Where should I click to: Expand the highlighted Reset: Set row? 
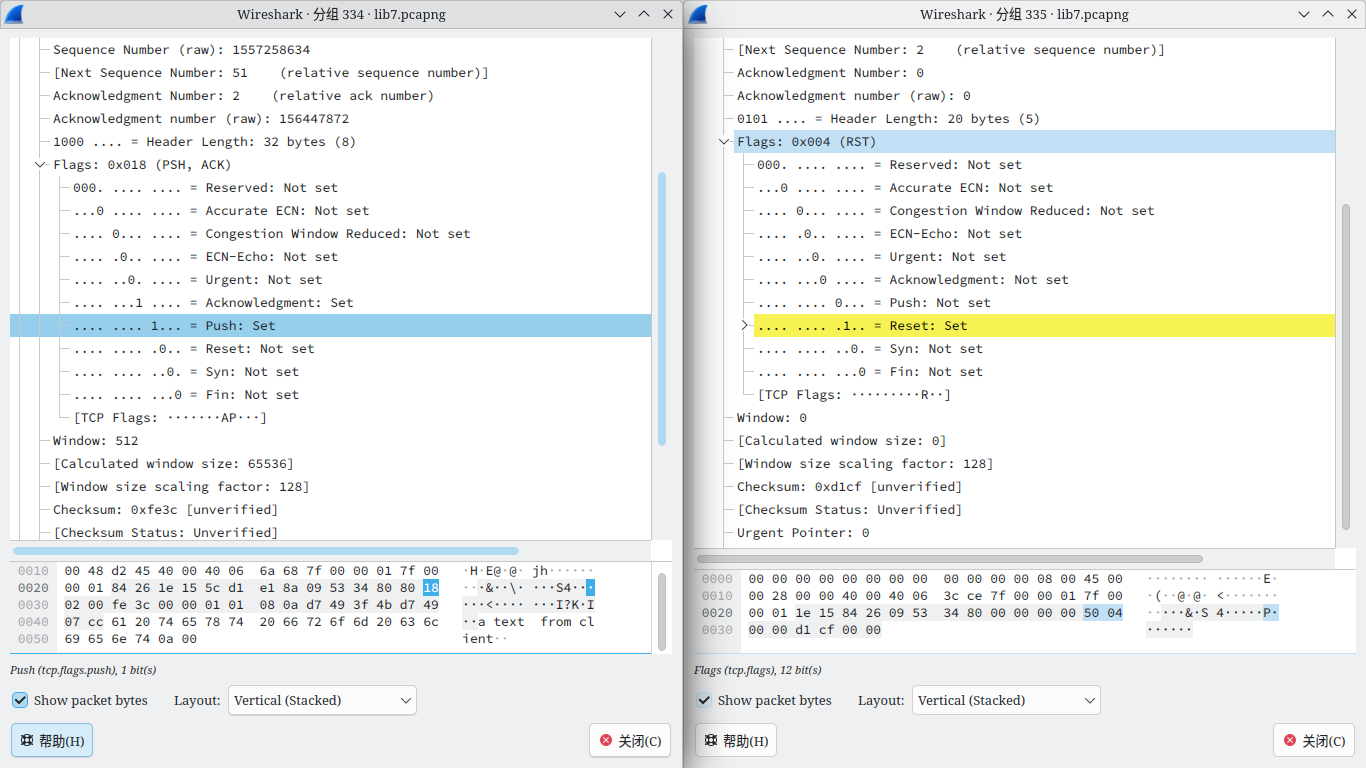744,326
